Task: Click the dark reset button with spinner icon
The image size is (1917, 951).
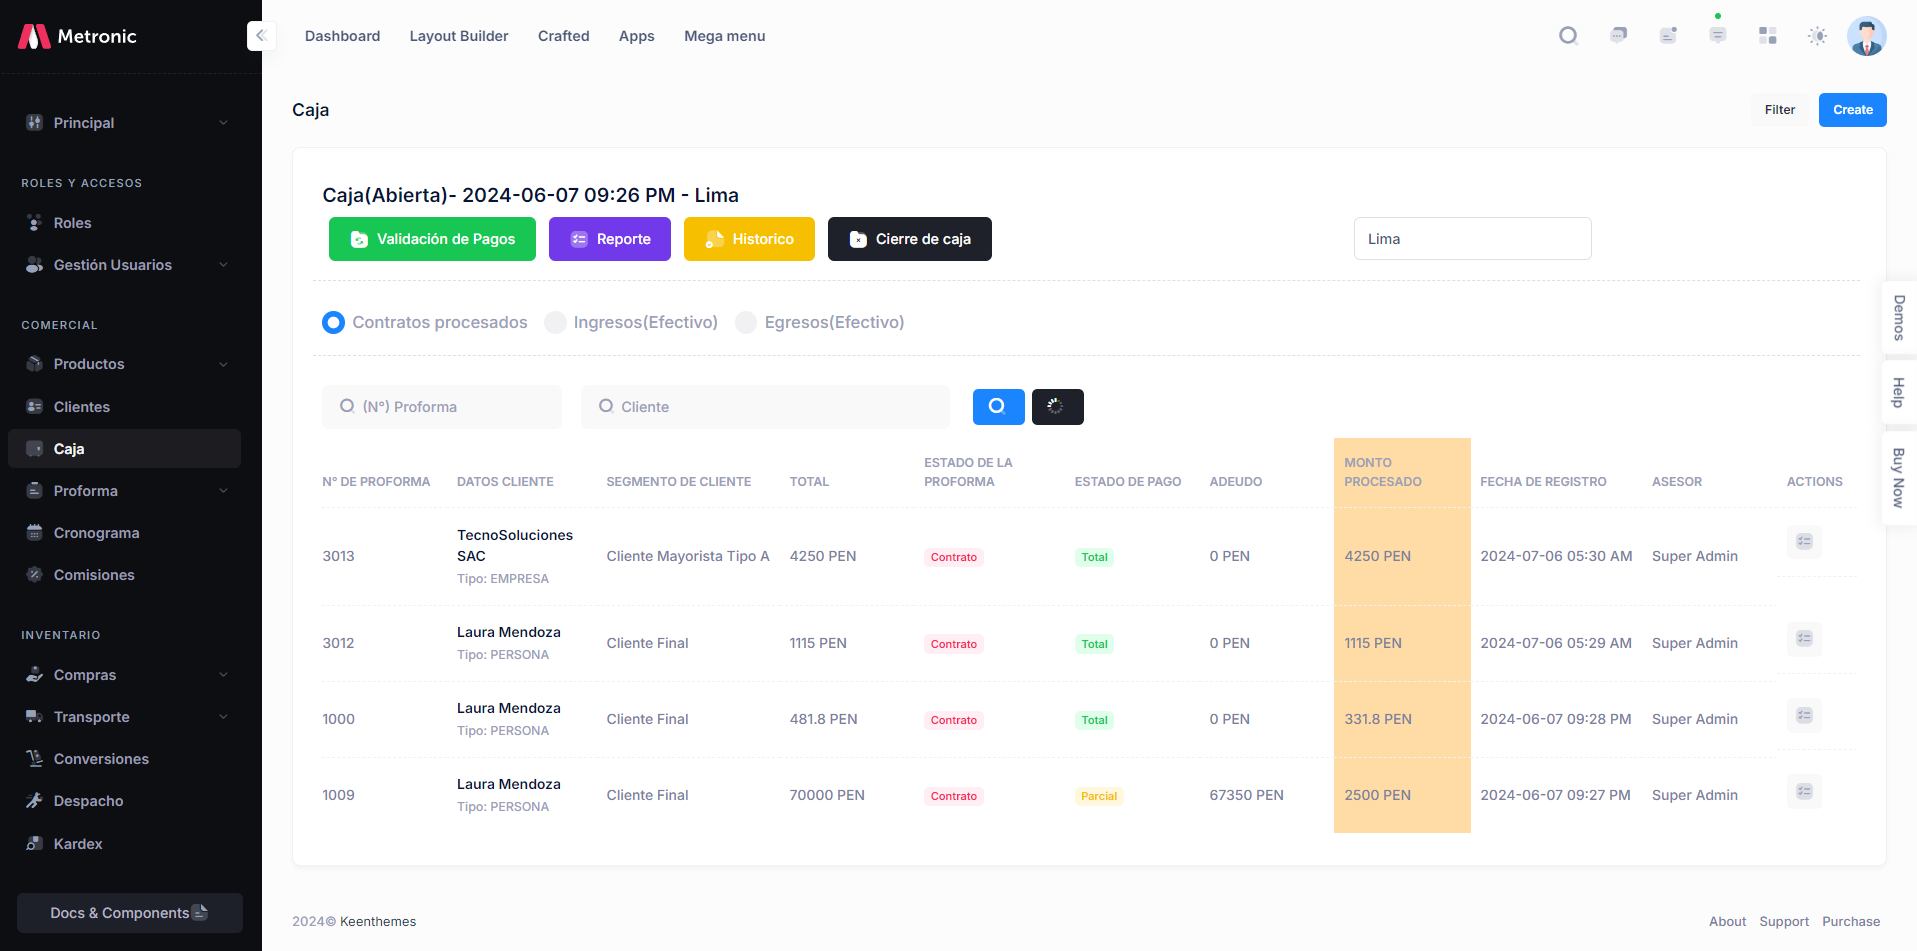Action: tap(1057, 407)
